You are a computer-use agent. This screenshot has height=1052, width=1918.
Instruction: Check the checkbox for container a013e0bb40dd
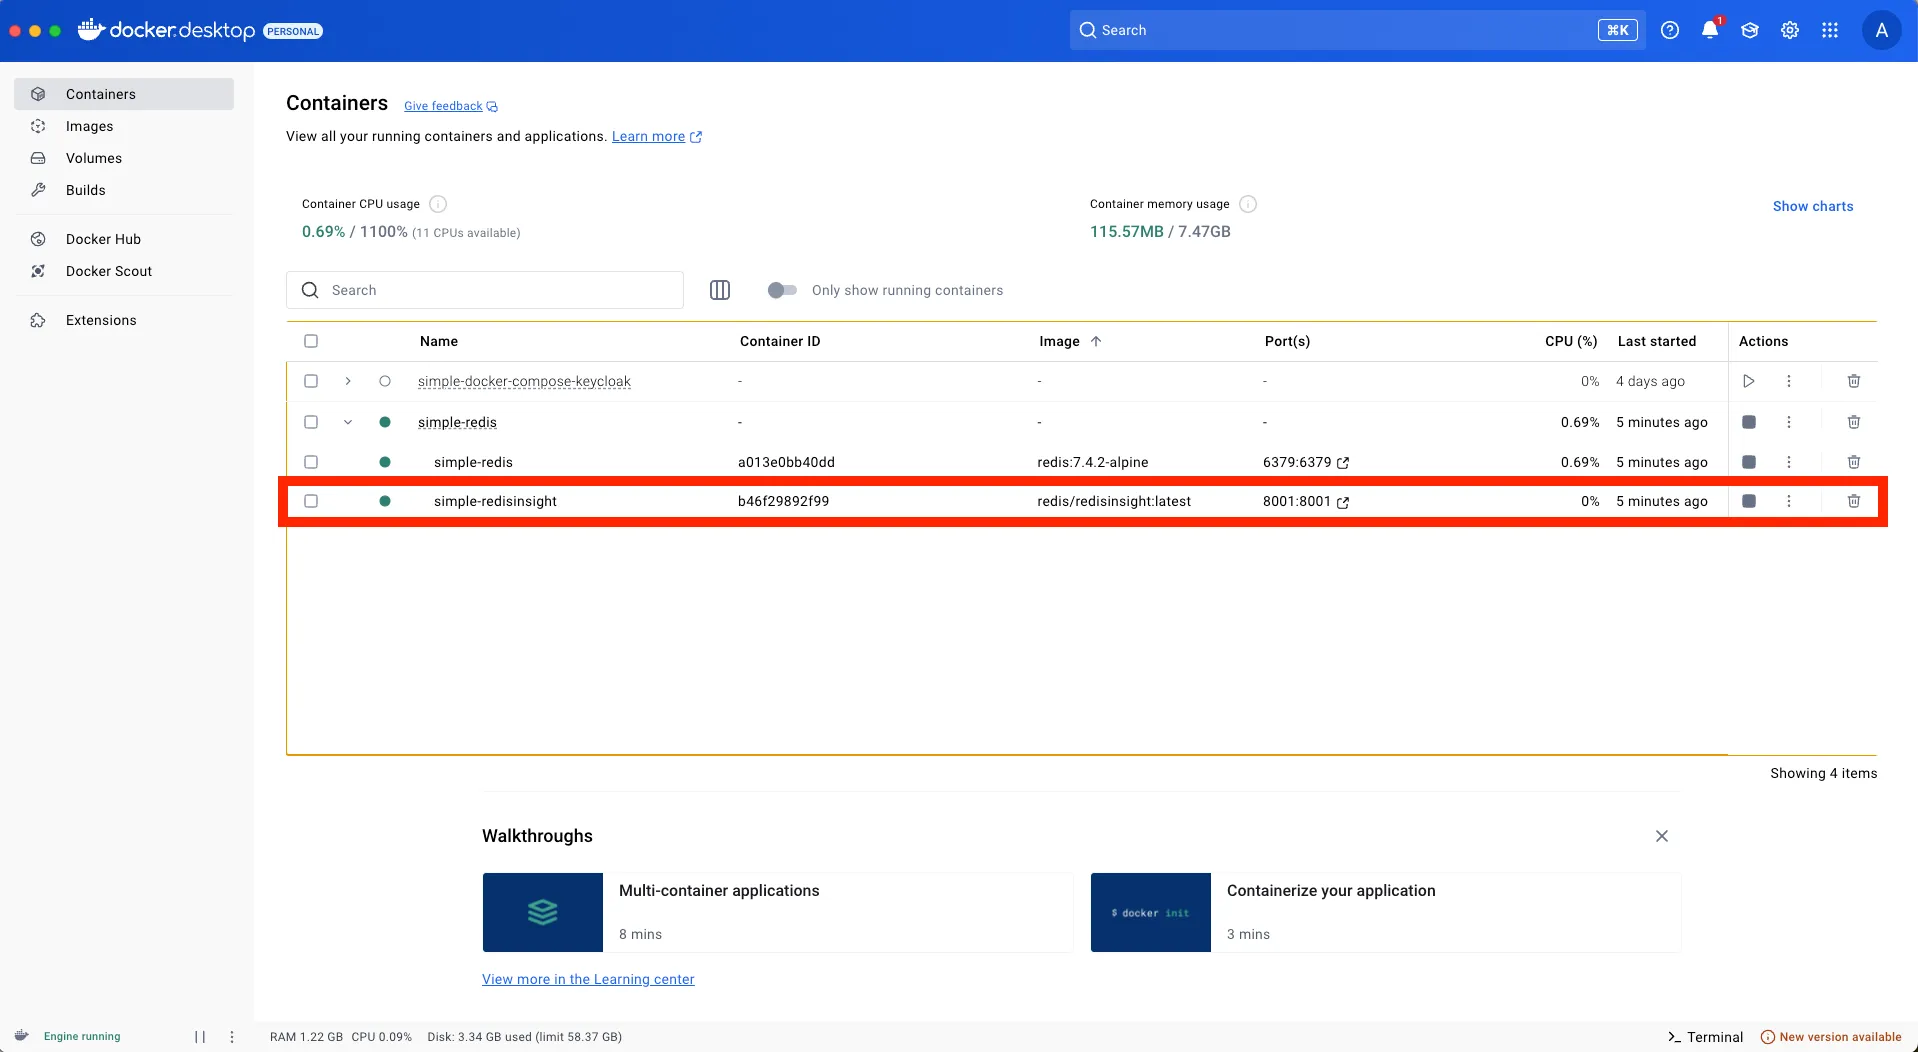(311, 462)
